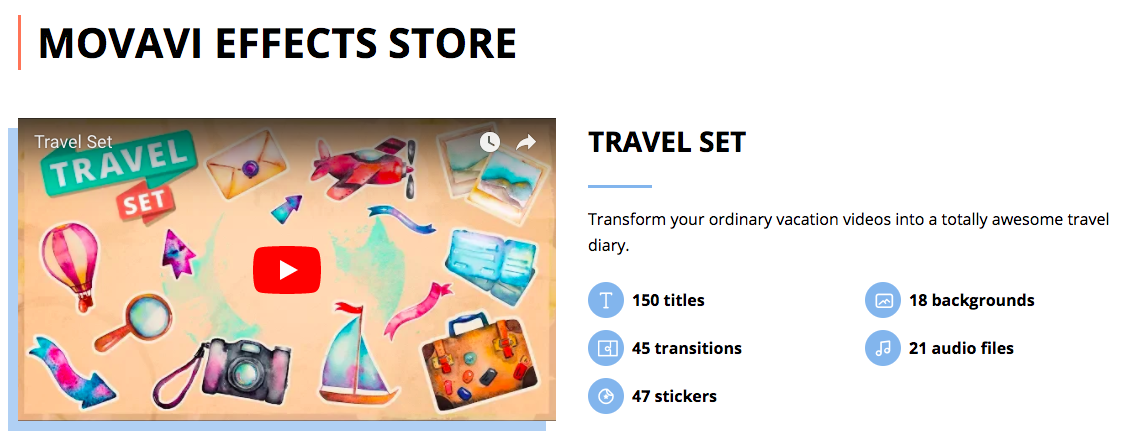Click the audio files music note icon
Image resolution: width=1121 pixels, height=441 pixels.
point(882,348)
